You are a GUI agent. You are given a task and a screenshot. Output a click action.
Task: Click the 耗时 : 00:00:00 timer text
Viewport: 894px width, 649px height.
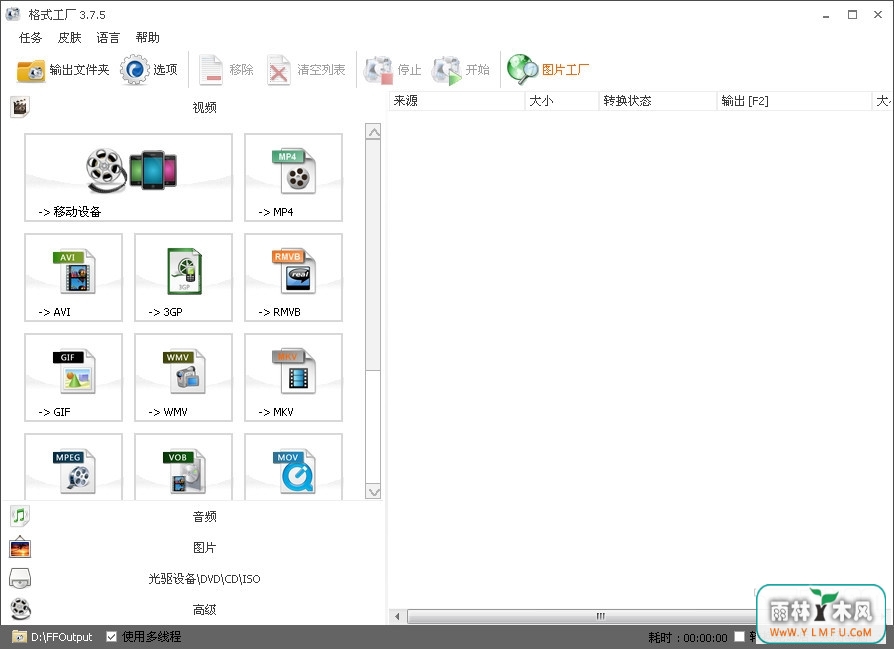pos(688,637)
